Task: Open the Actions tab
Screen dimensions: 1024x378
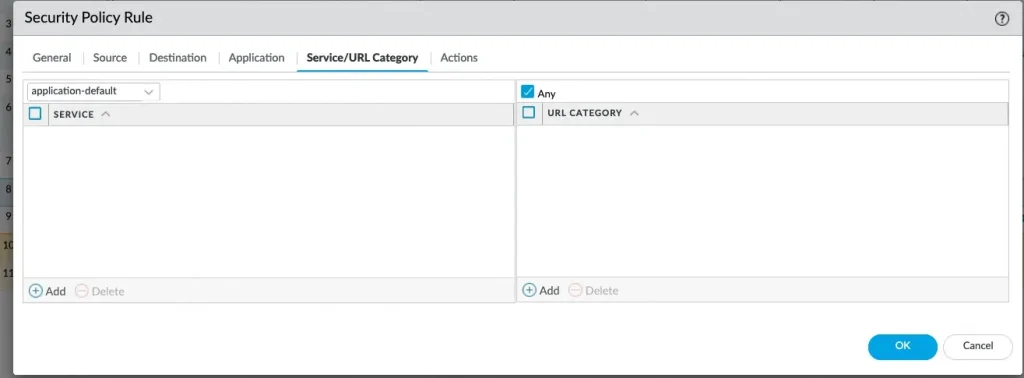Action: tap(459, 57)
